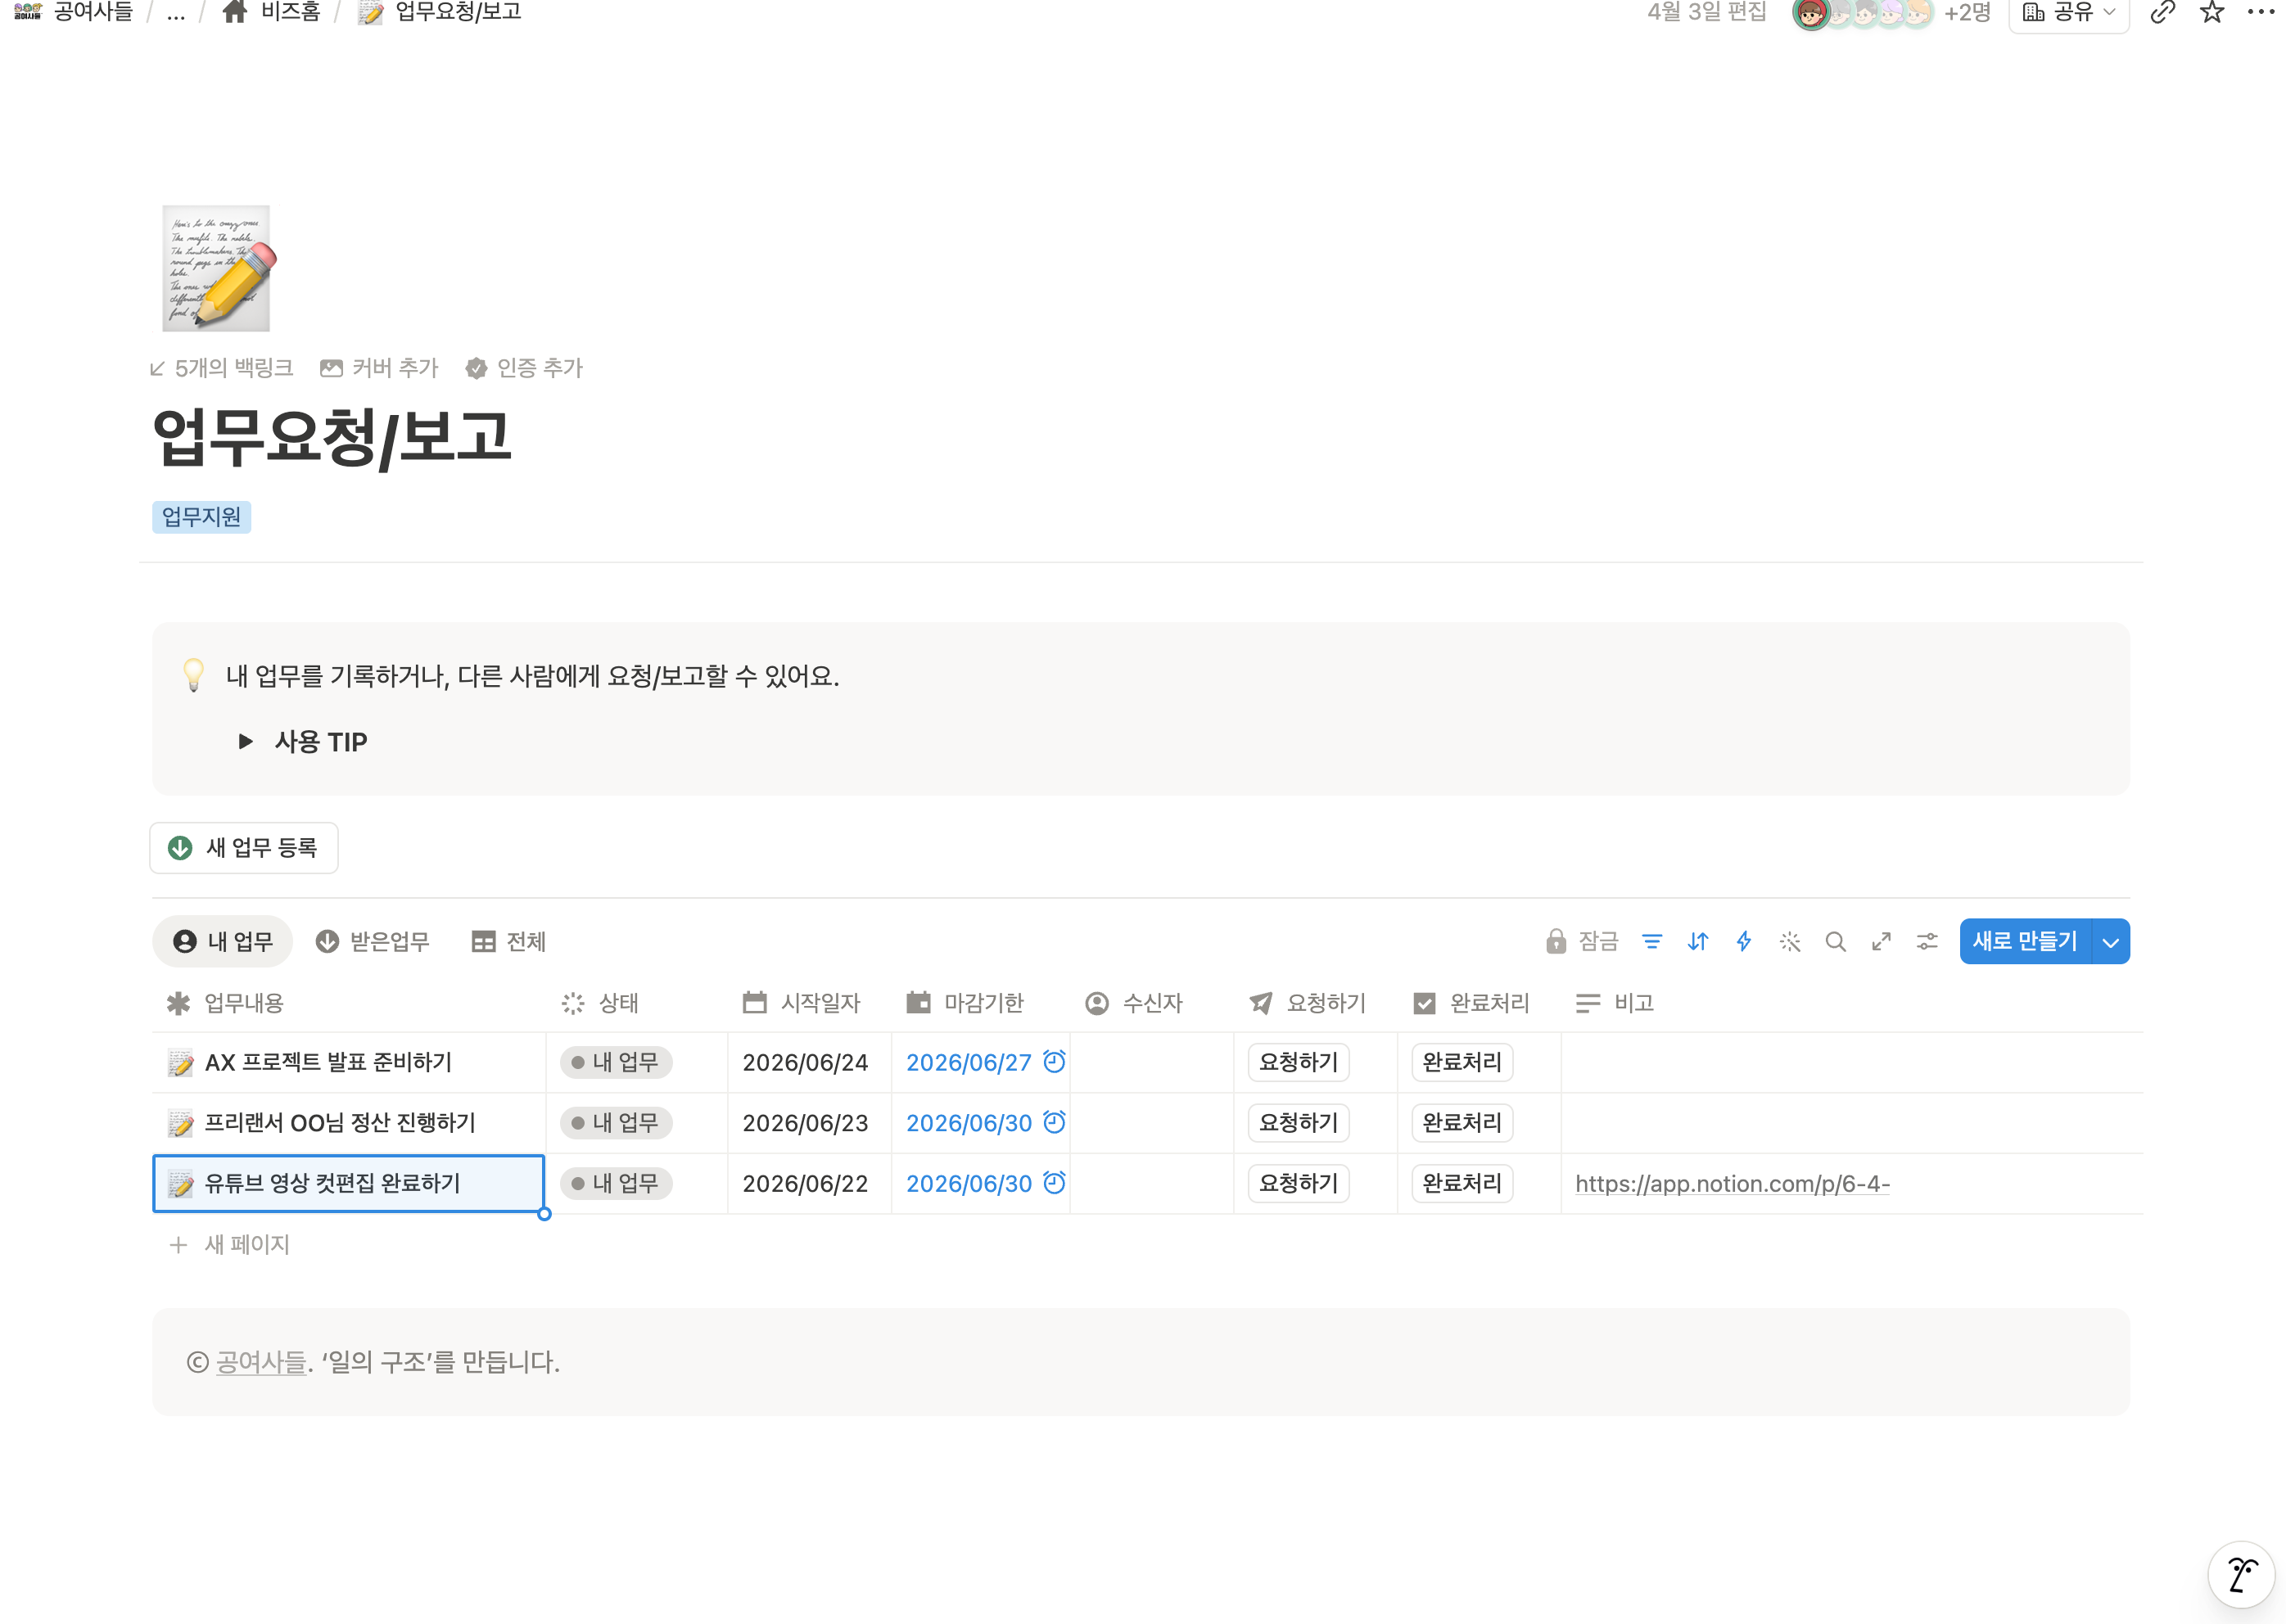This screenshot has height=1624, width=2286.
Task: Open the 새로 만들기 dropdown arrow
Action: point(2110,942)
